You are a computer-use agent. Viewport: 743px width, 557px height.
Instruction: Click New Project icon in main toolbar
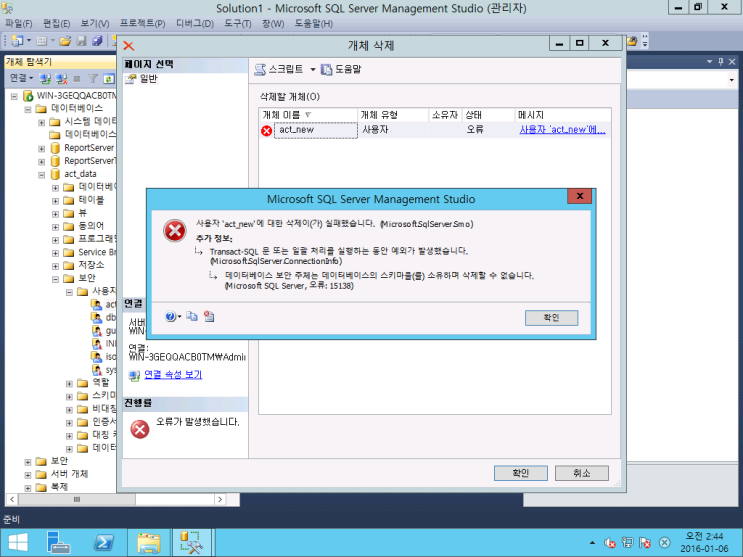[17, 41]
